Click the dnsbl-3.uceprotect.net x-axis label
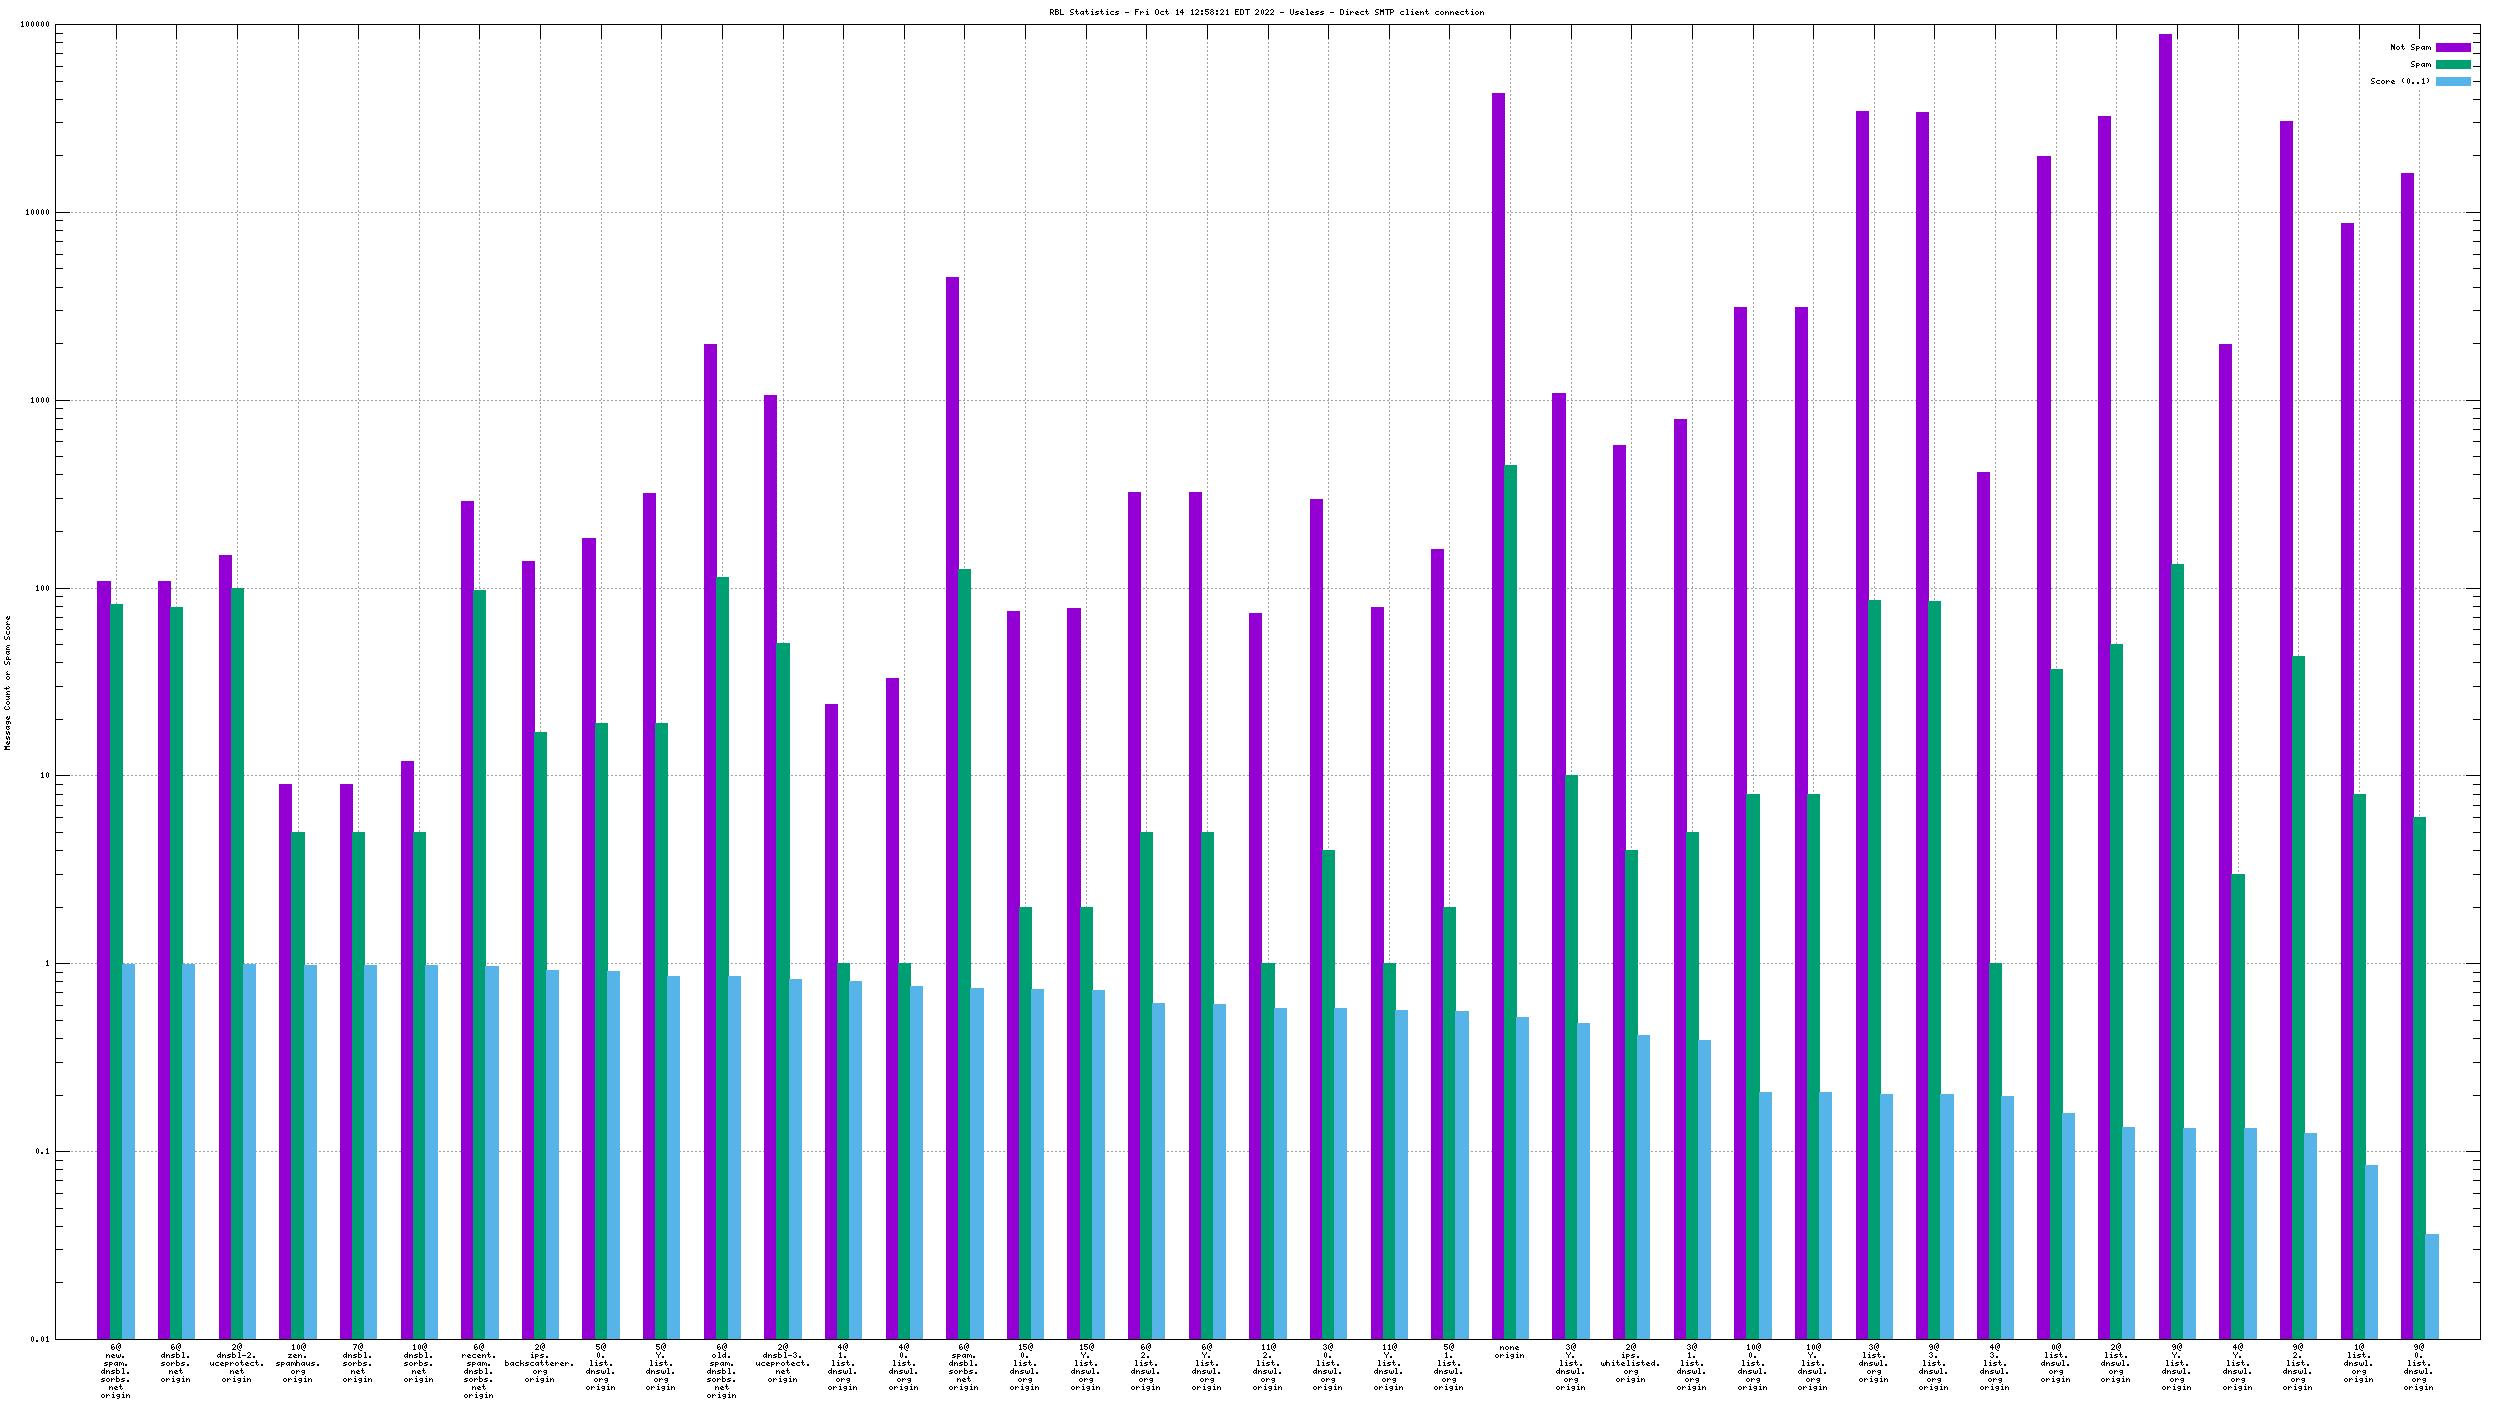The width and height of the screenshot is (2496, 1404). [782, 1363]
